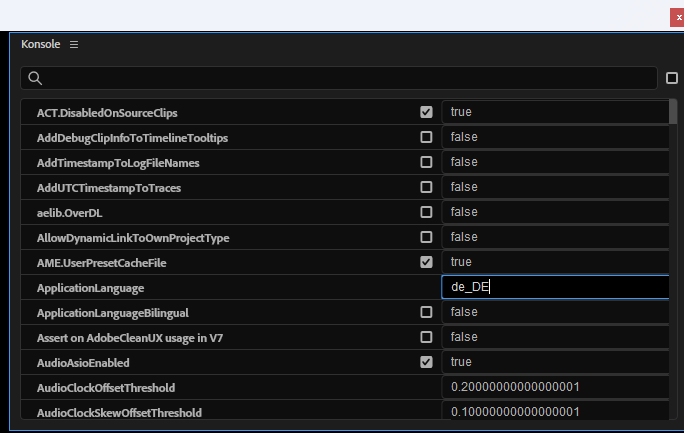Check the AddUTCTimestampToTraces option
The height and width of the screenshot is (433, 684).
(427, 187)
